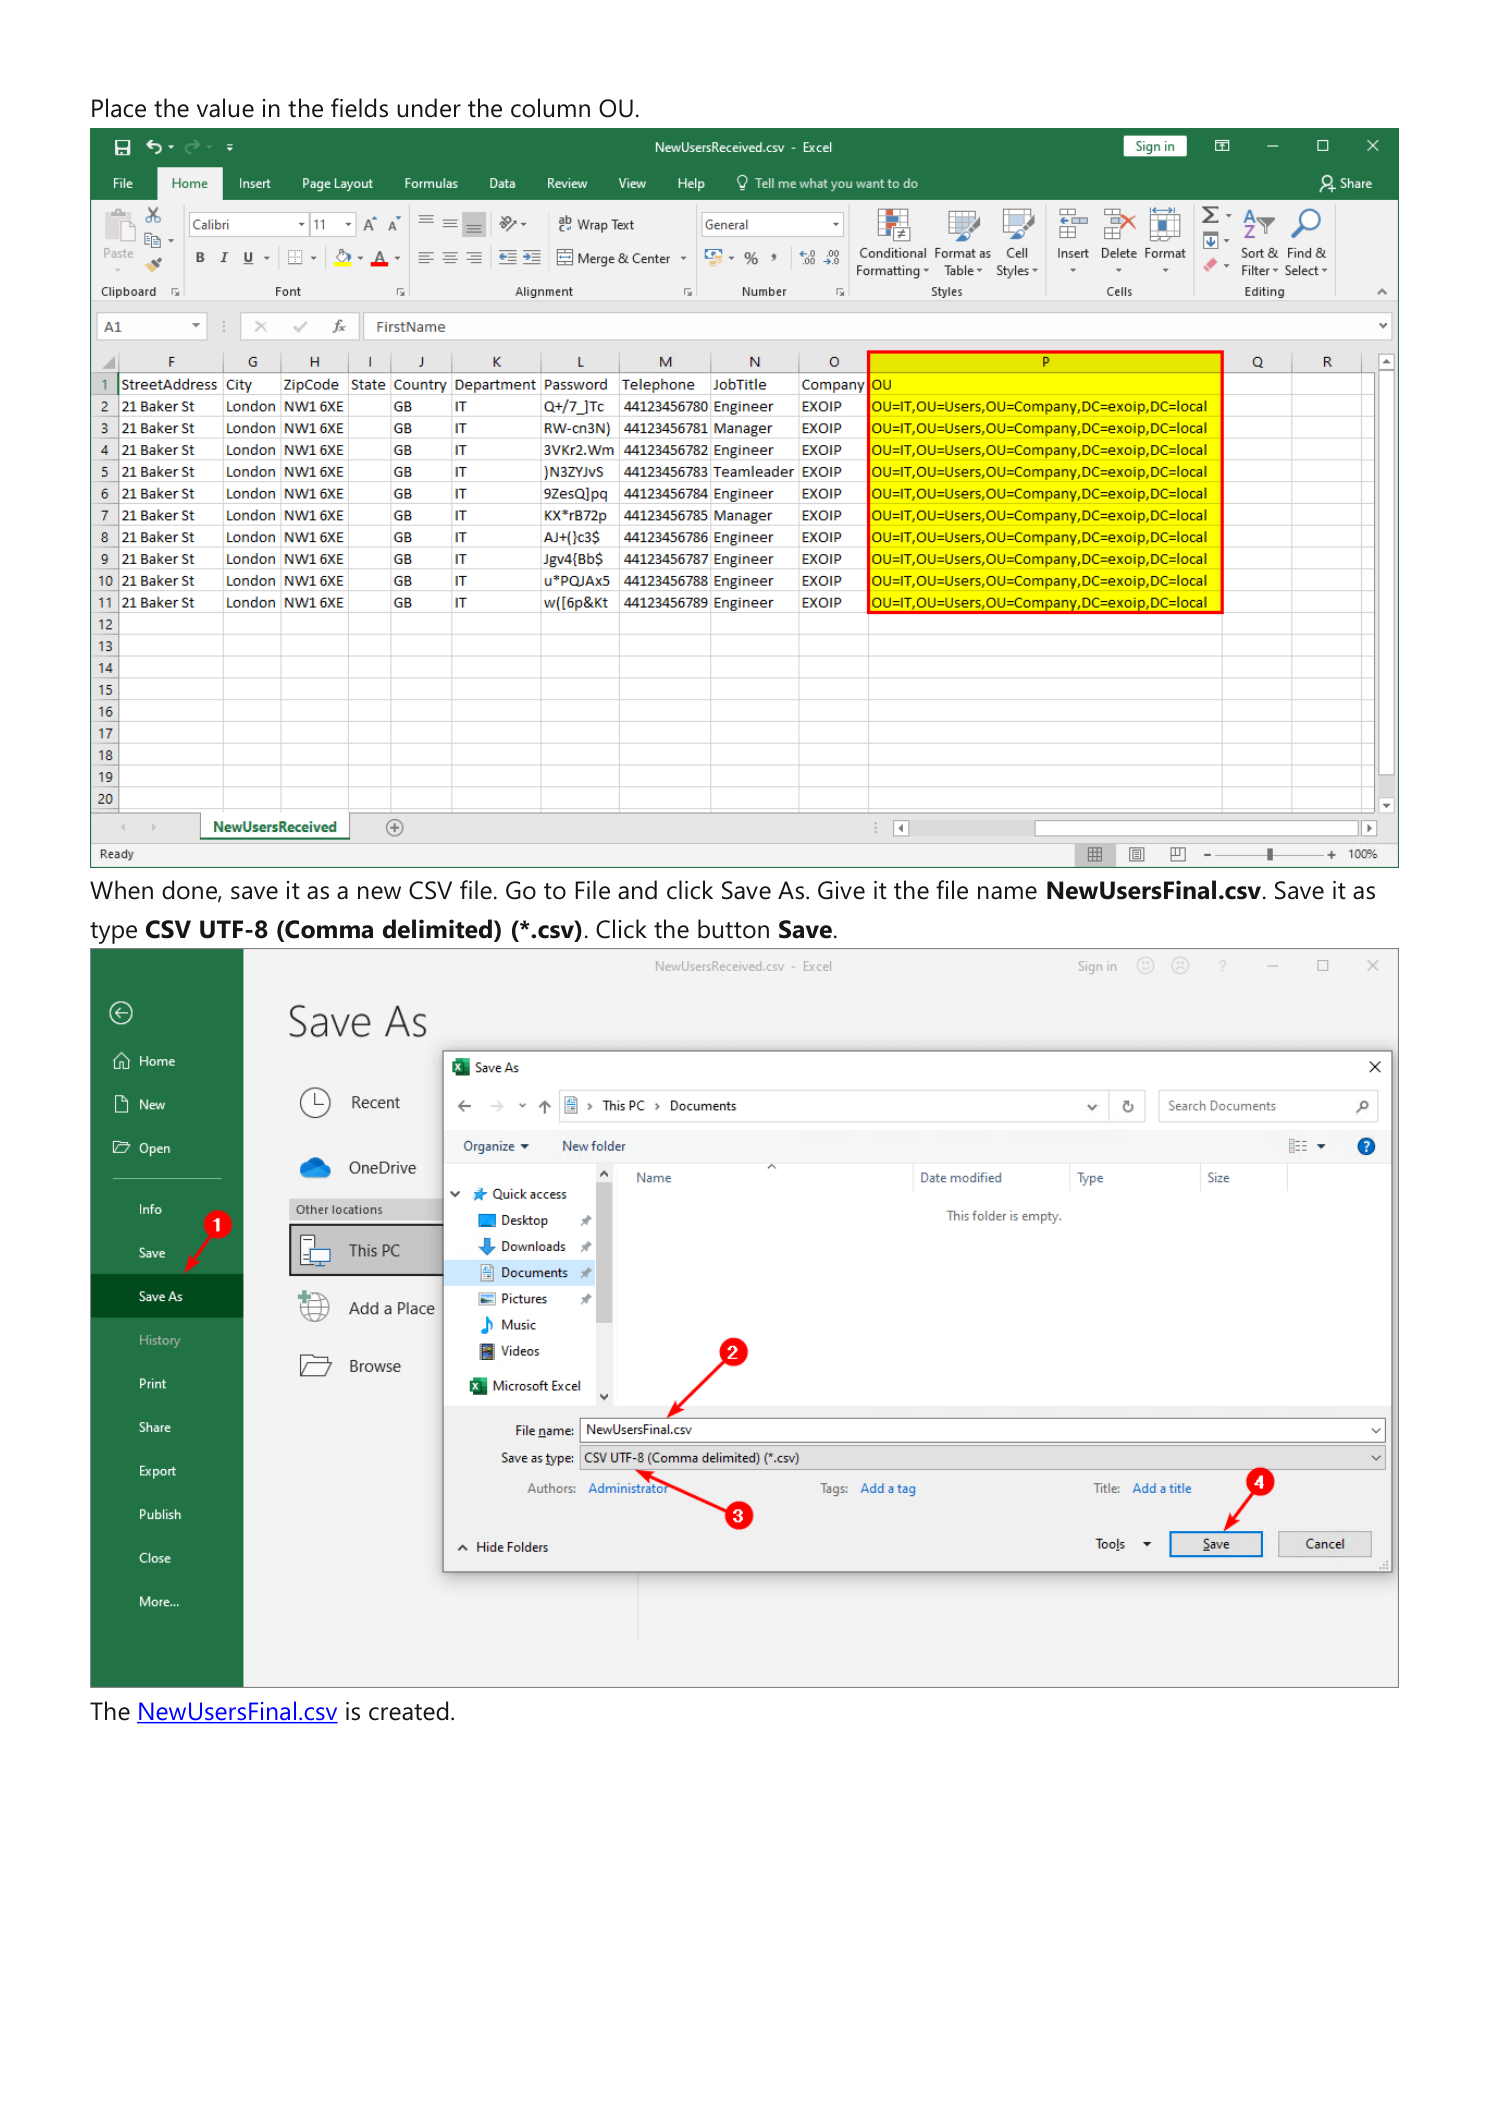Collapse the ribbon with the caret arrow
1489x2105 pixels.
(1382, 292)
